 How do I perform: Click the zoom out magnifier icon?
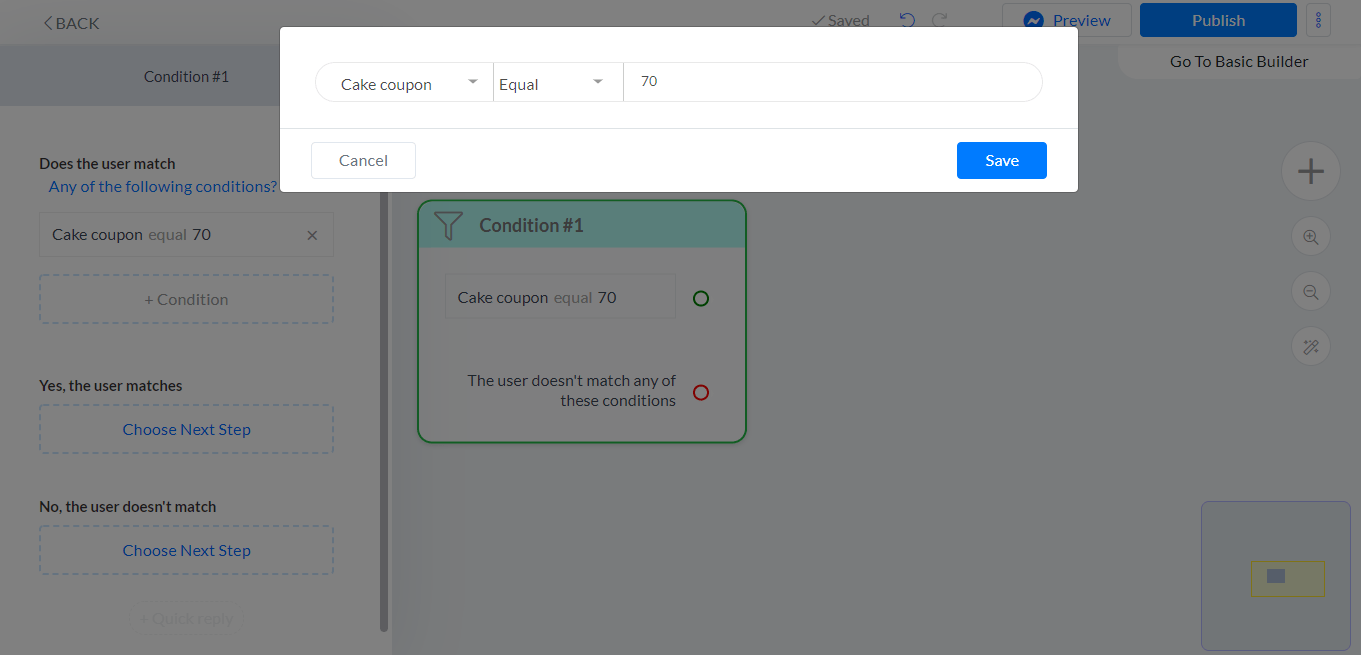coord(1310,291)
